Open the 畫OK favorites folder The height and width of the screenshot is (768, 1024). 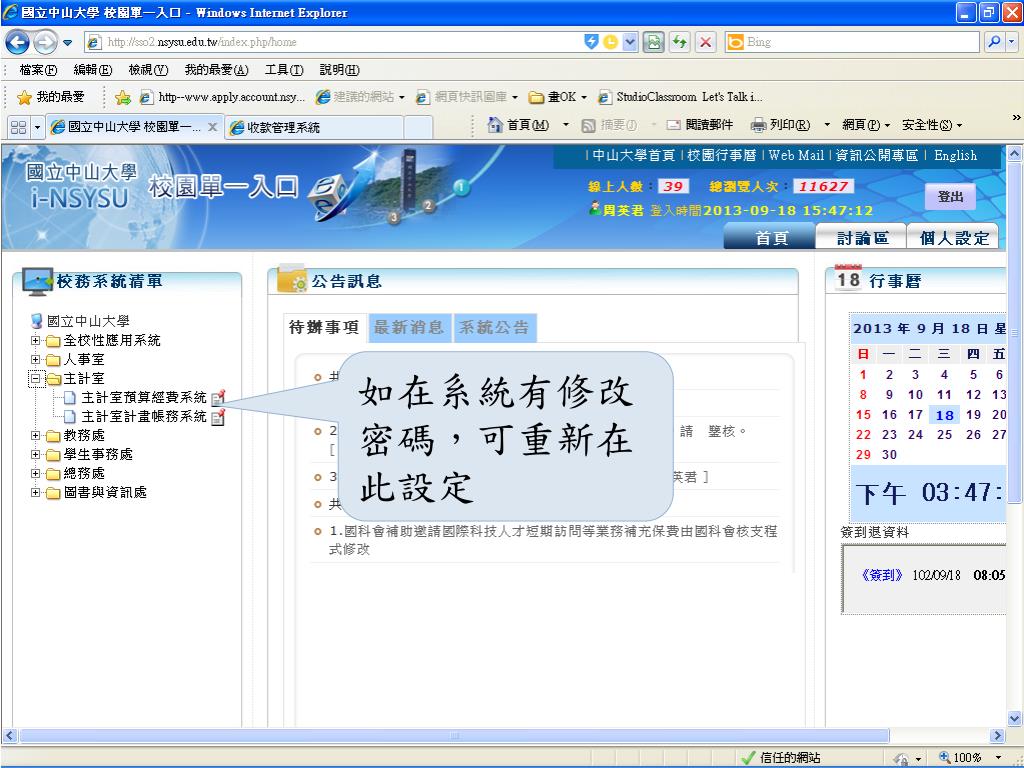[557, 97]
